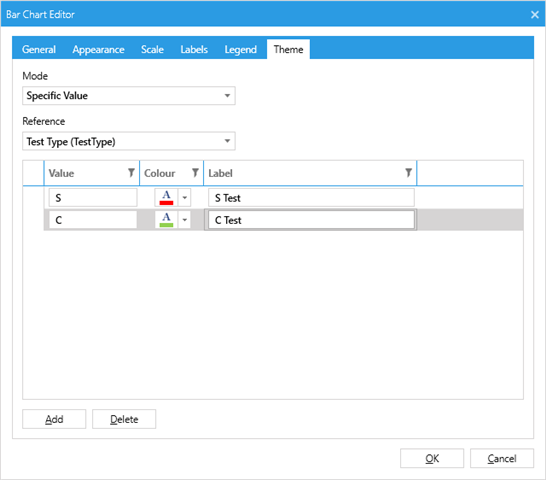
Task: Confirm with the OK button
Action: click(432, 458)
